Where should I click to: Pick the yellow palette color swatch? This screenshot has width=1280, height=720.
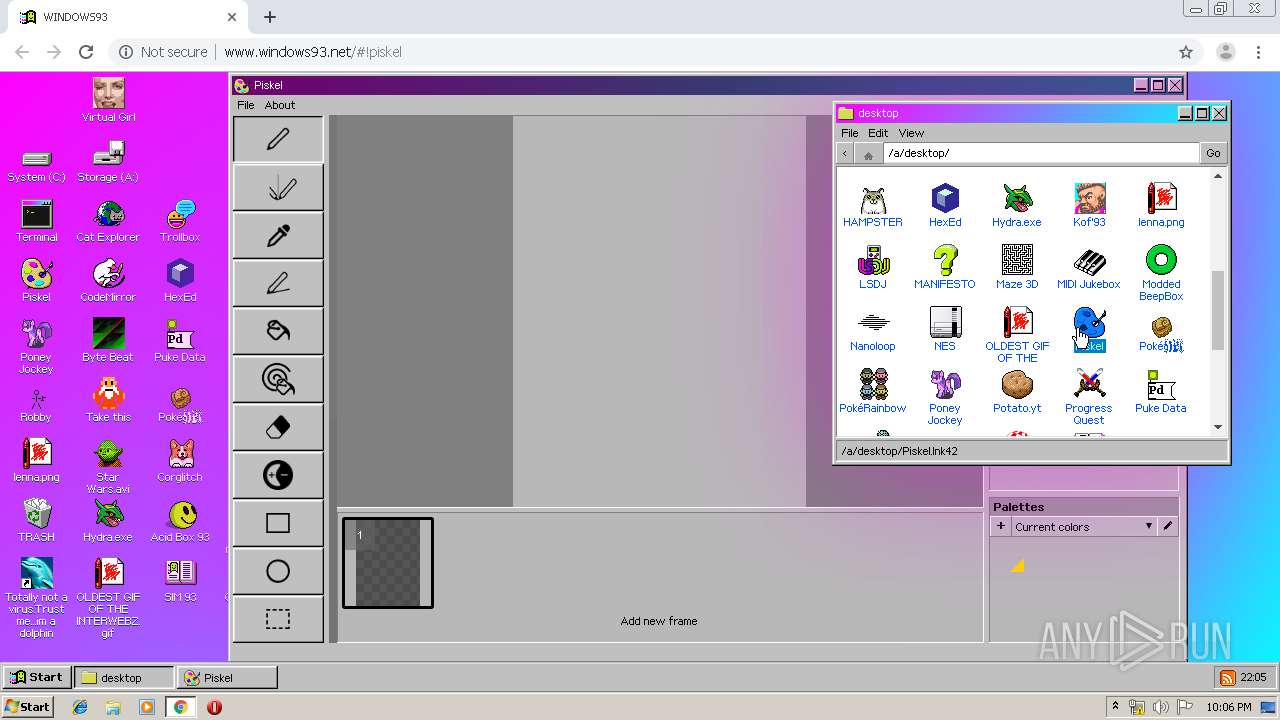[1017, 565]
